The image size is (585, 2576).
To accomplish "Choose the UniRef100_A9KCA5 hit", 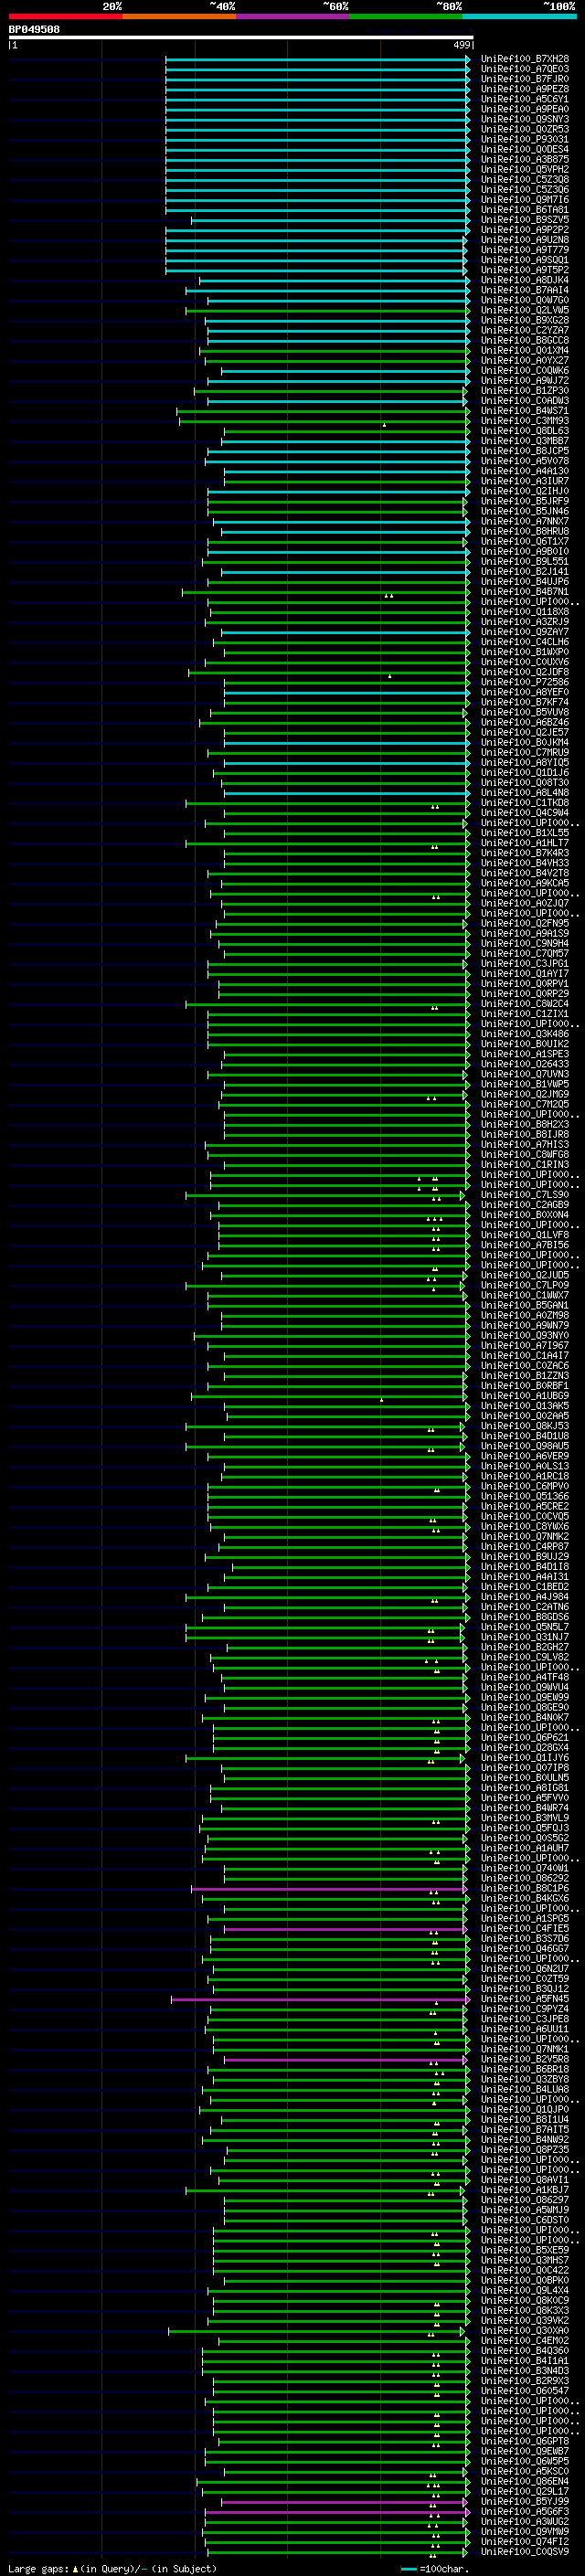I will [525, 883].
